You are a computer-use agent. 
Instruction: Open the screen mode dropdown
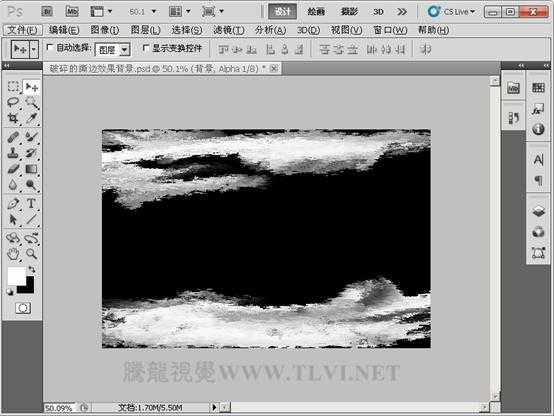[x=212, y=12]
